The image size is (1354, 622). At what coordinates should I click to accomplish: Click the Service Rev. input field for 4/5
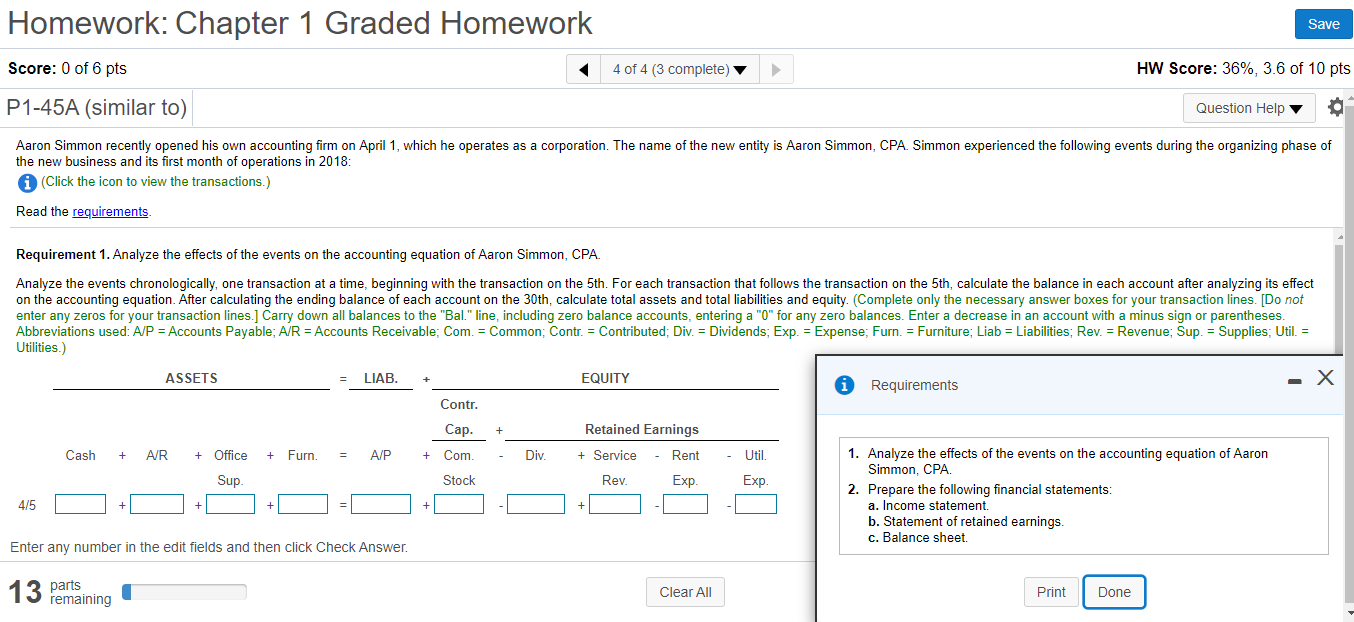click(x=615, y=505)
